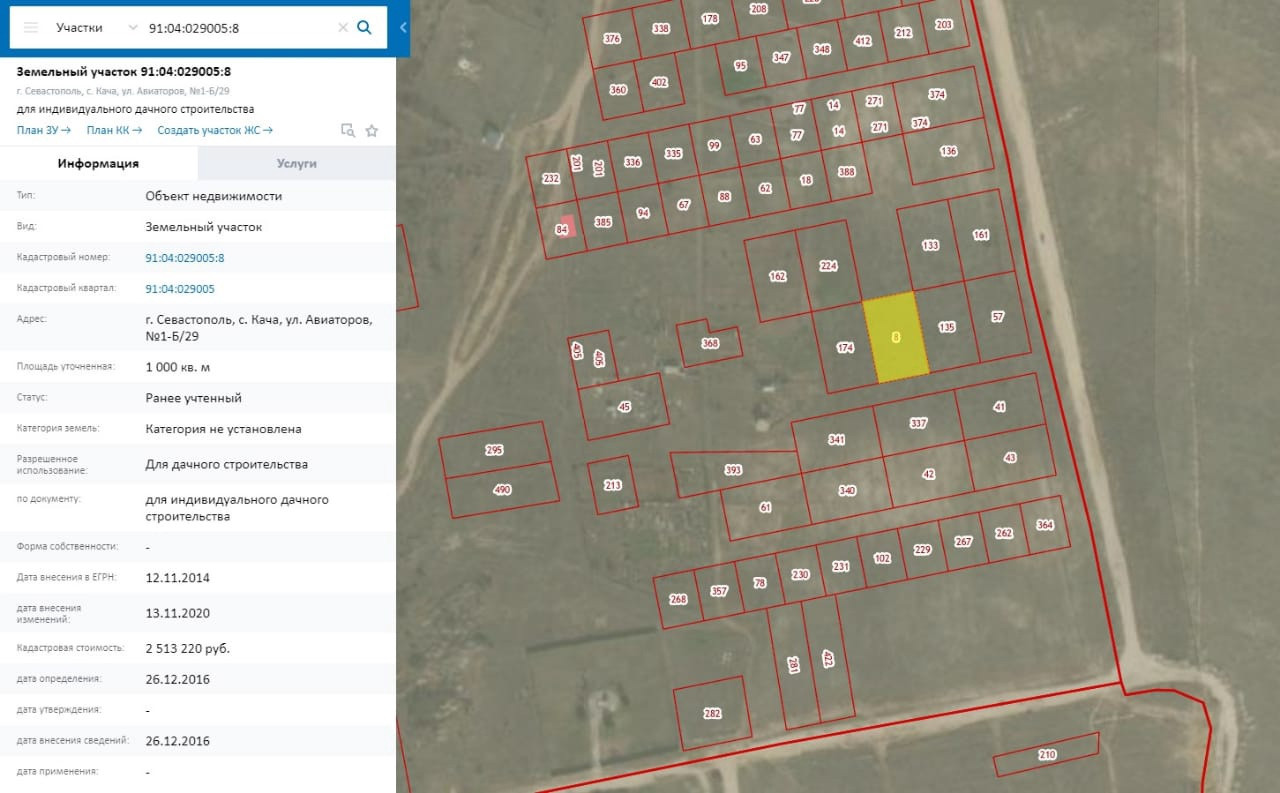Select parcel 174 on the map
This screenshot has height=793, width=1280.
pyautogui.click(x=845, y=348)
